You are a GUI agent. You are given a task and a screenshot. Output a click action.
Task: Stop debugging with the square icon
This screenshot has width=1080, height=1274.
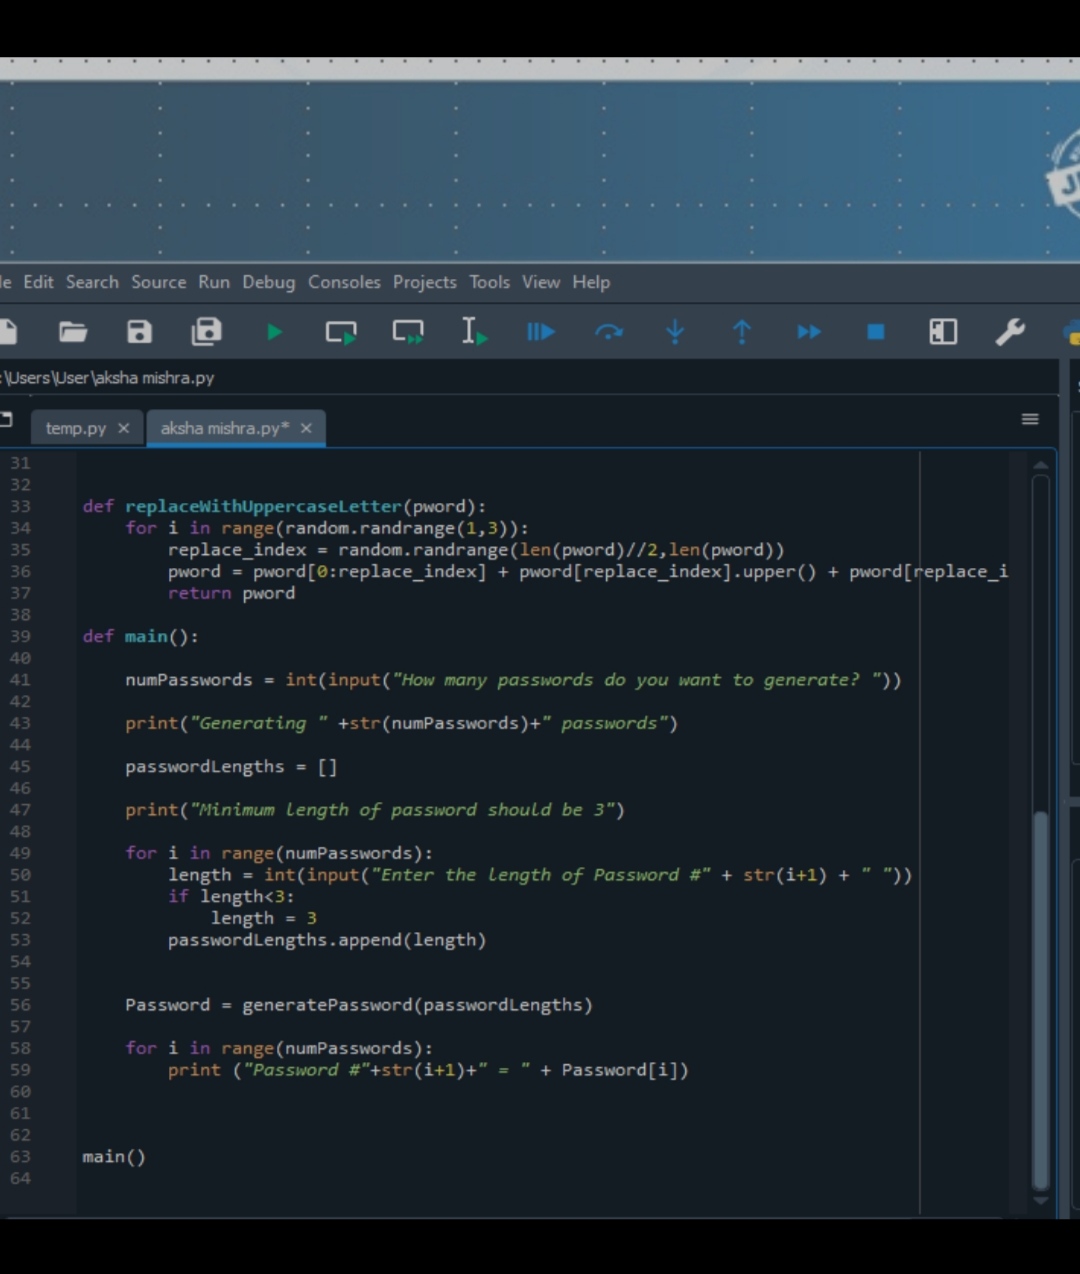[x=876, y=332]
